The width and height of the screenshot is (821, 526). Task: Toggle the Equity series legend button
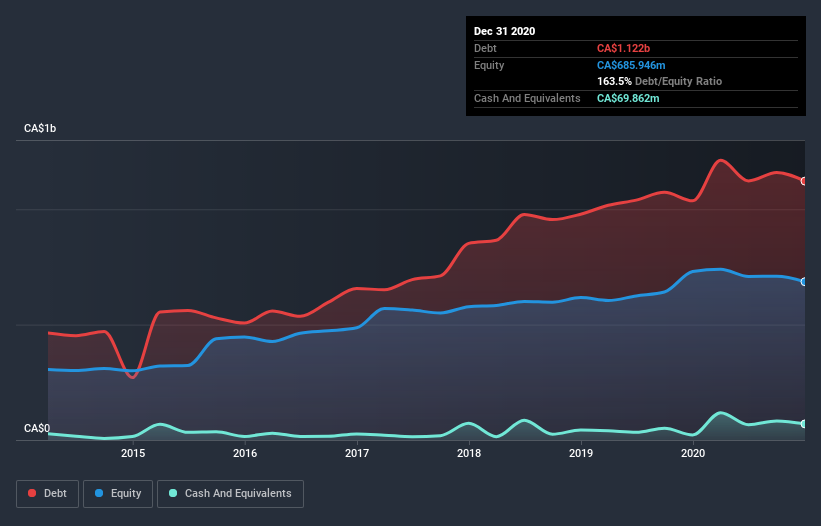click(x=118, y=494)
